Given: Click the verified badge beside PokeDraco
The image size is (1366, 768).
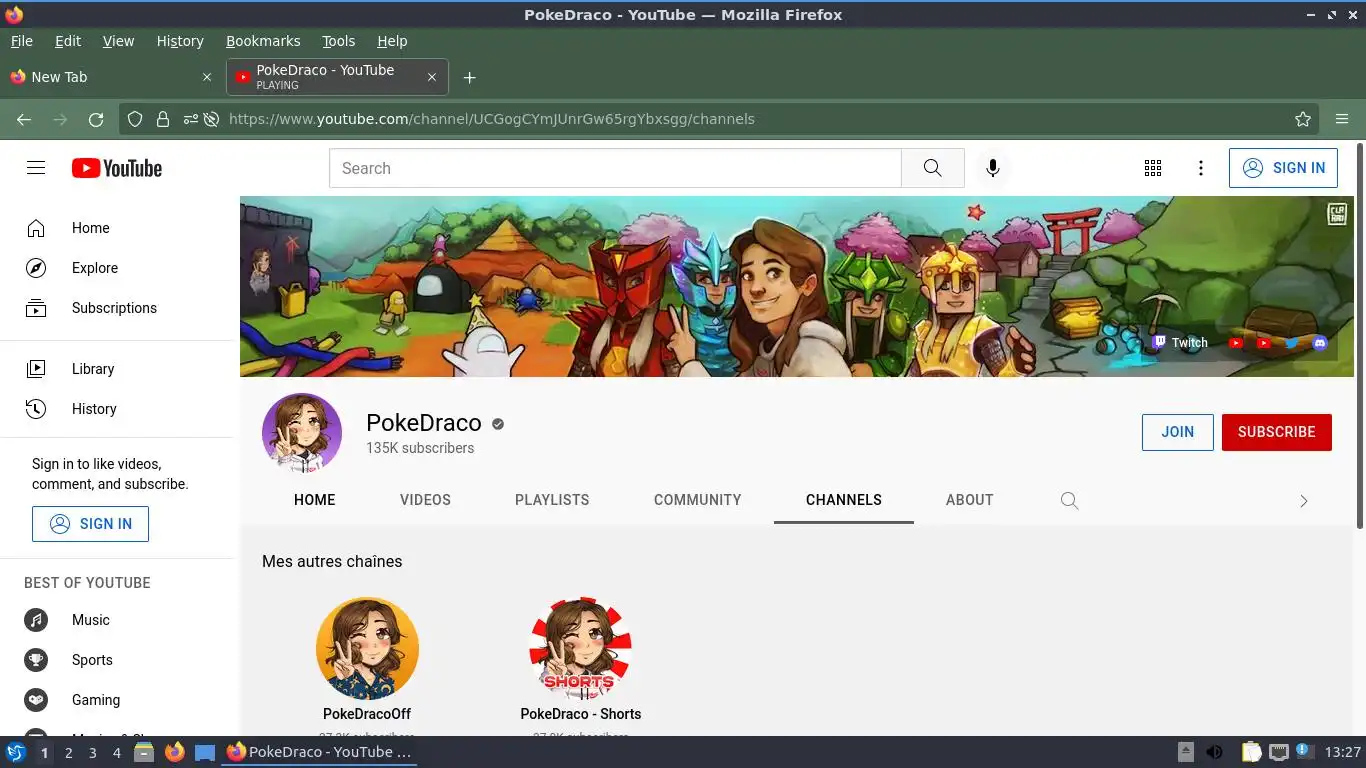Looking at the screenshot, I should (x=498, y=424).
